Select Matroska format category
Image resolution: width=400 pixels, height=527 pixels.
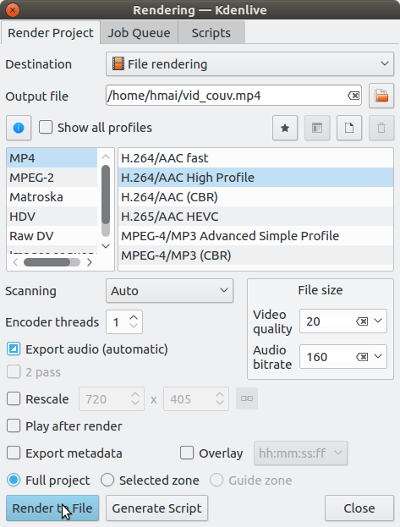52,197
